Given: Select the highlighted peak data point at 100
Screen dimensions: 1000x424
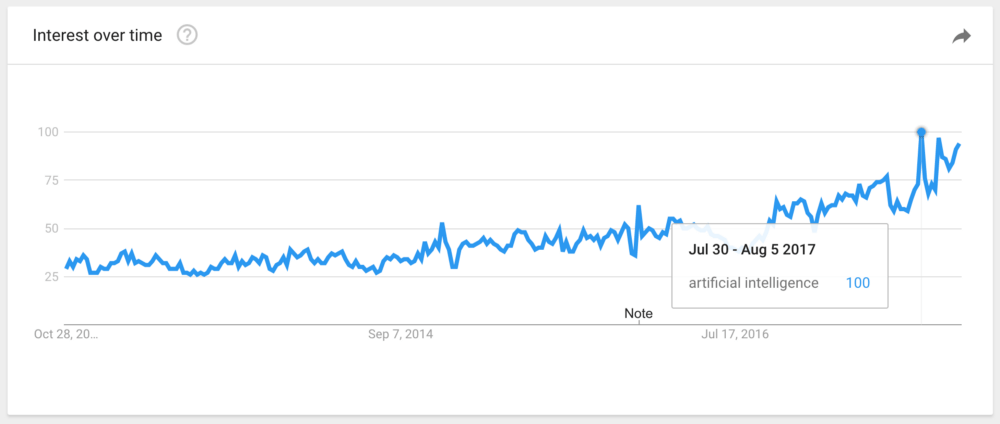Looking at the screenshot, I should (x=921, y=132).
